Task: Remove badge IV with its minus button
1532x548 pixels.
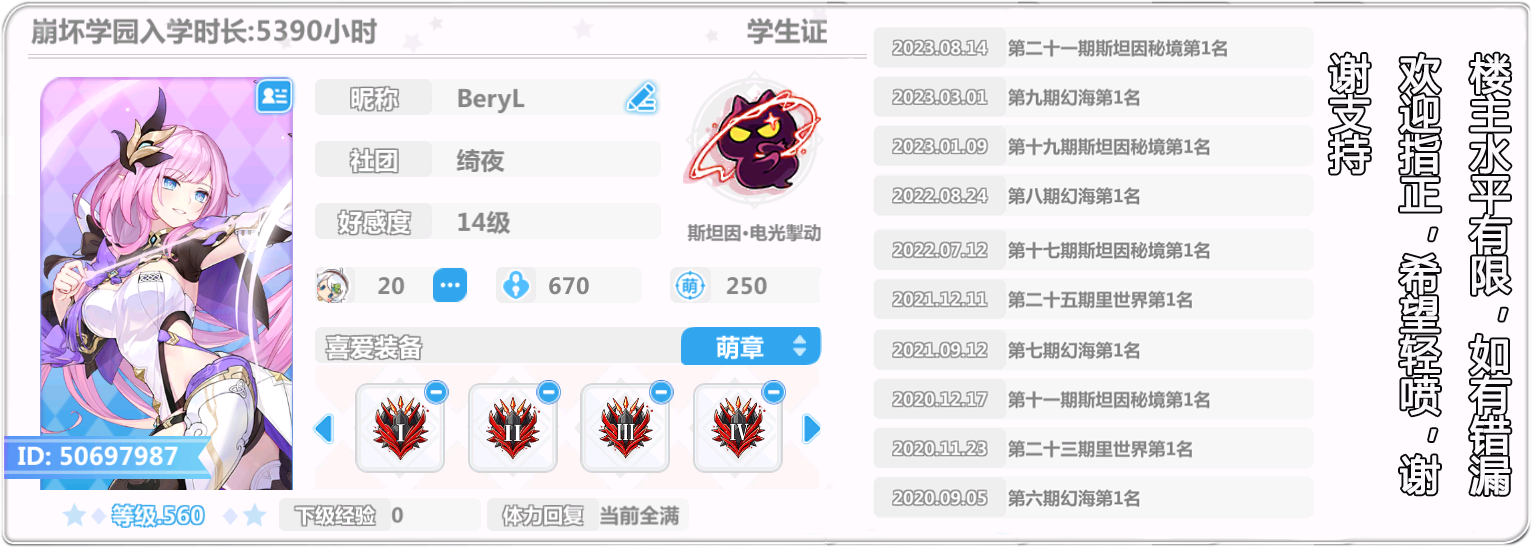Action: [774, 392]
